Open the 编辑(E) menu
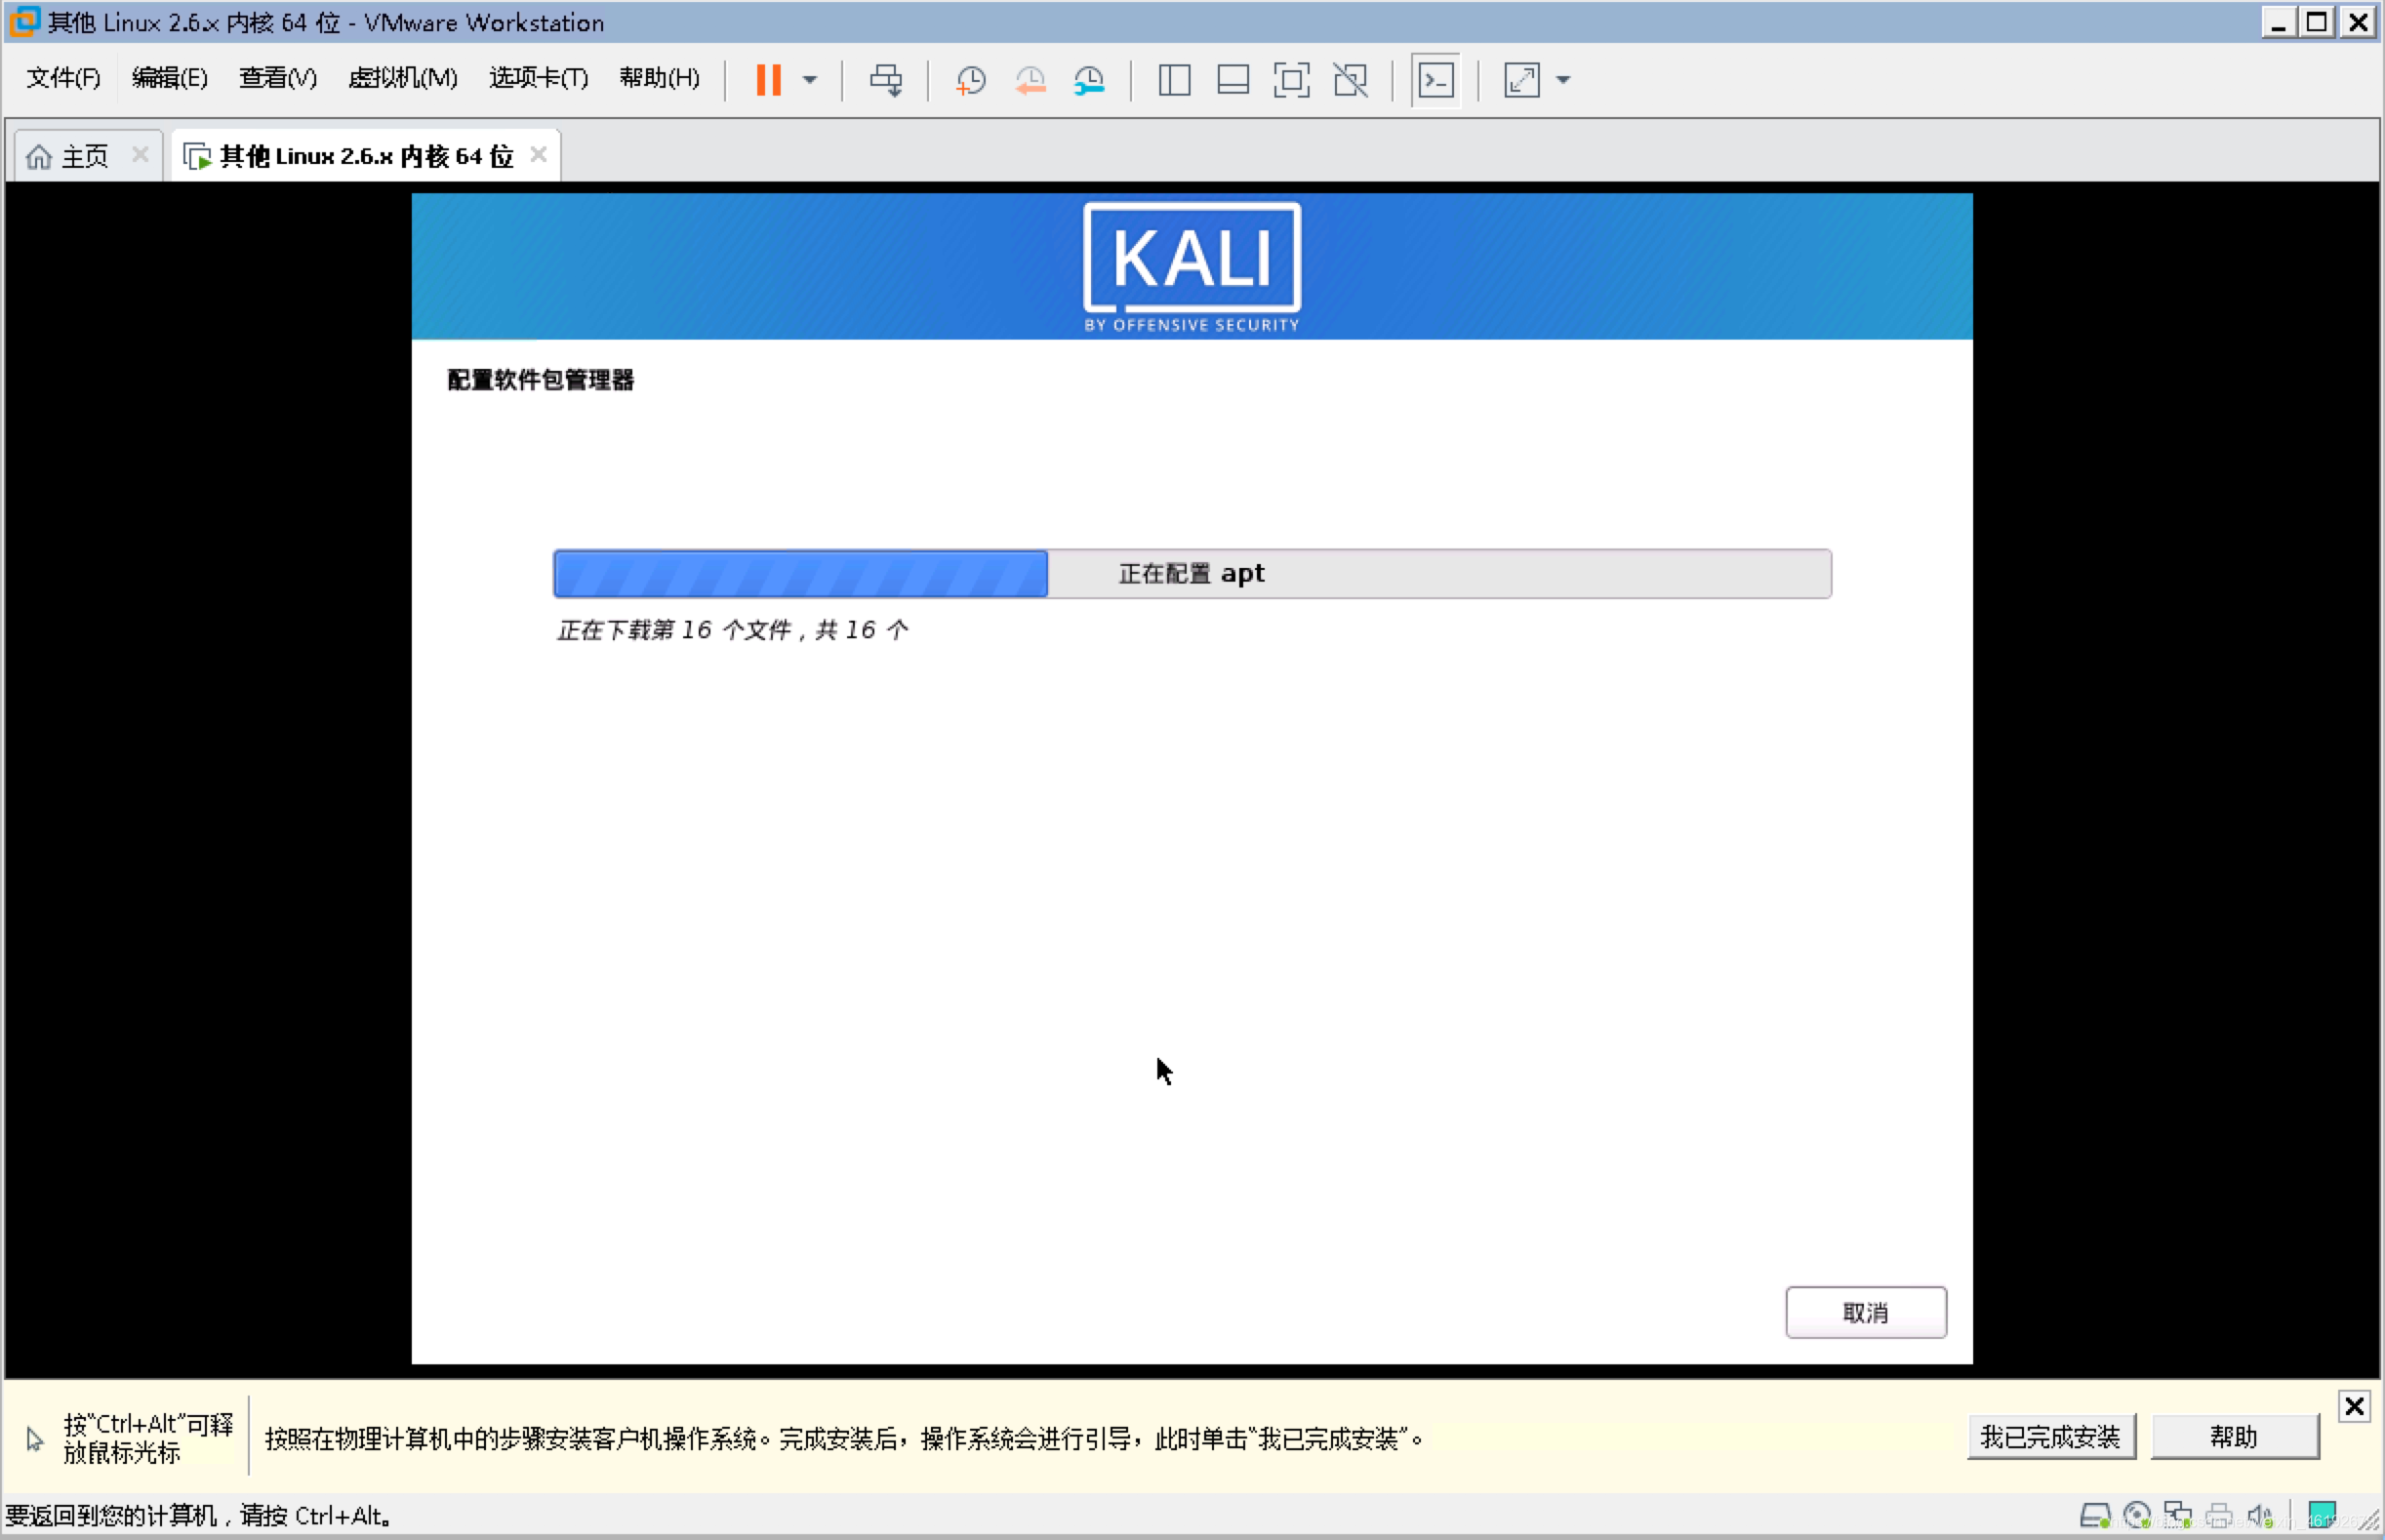This screenshot has width=2385, height=1540. 170,78
